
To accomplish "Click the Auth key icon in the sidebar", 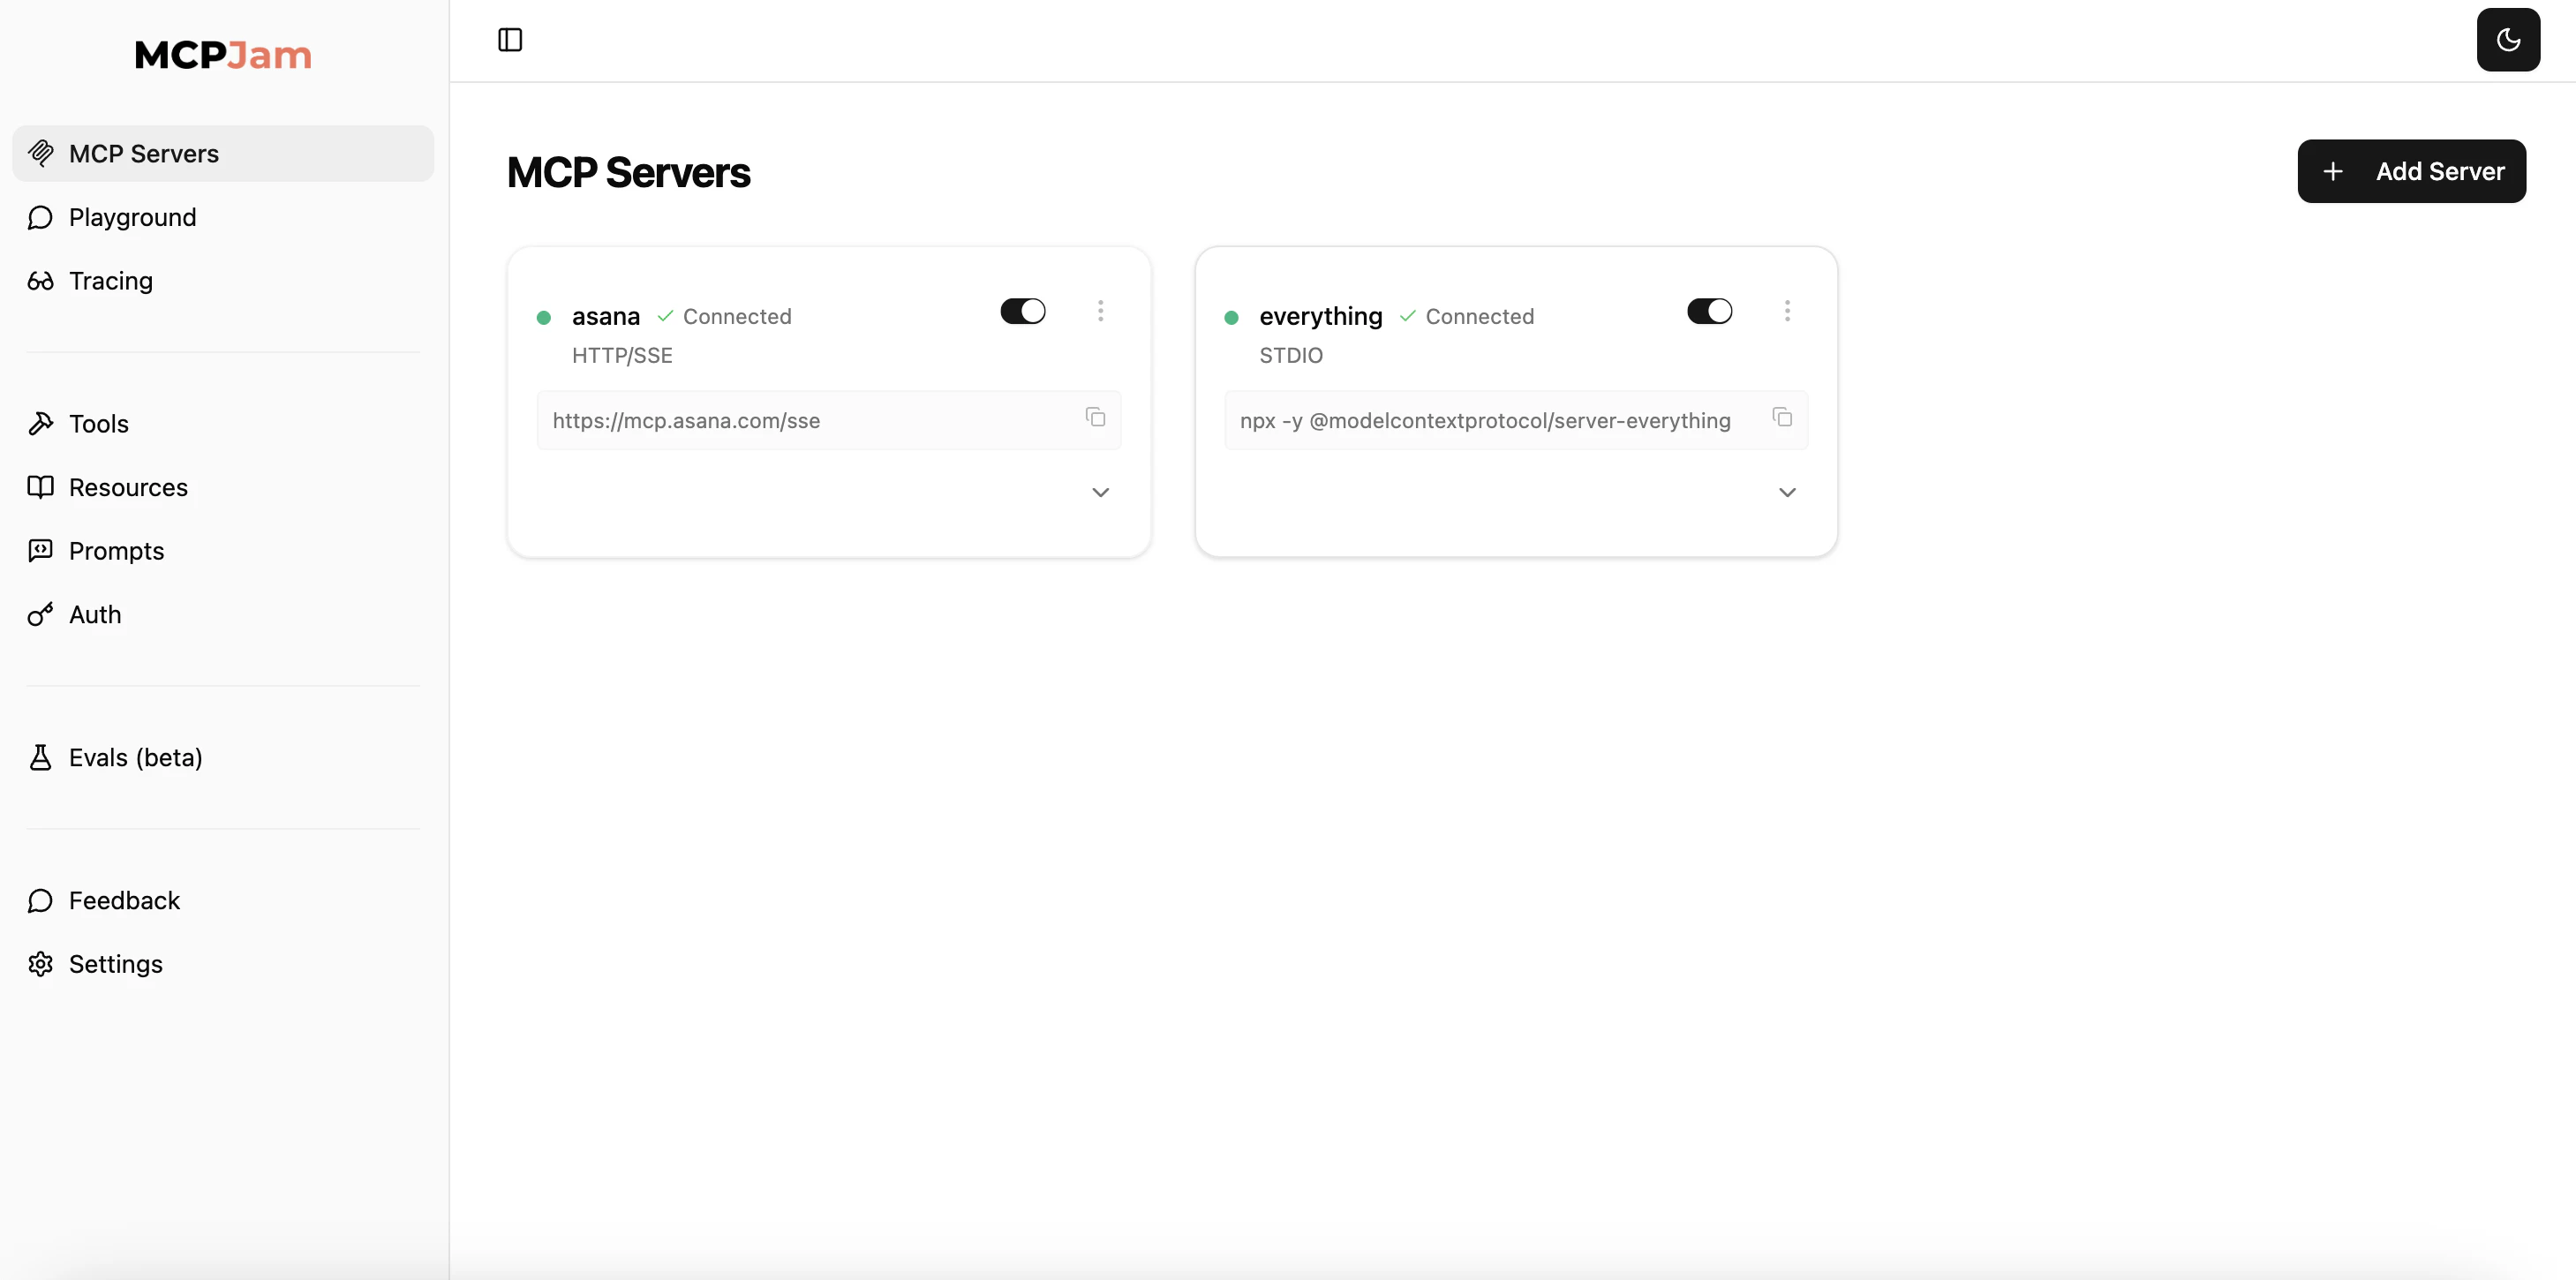I will 40,614.
